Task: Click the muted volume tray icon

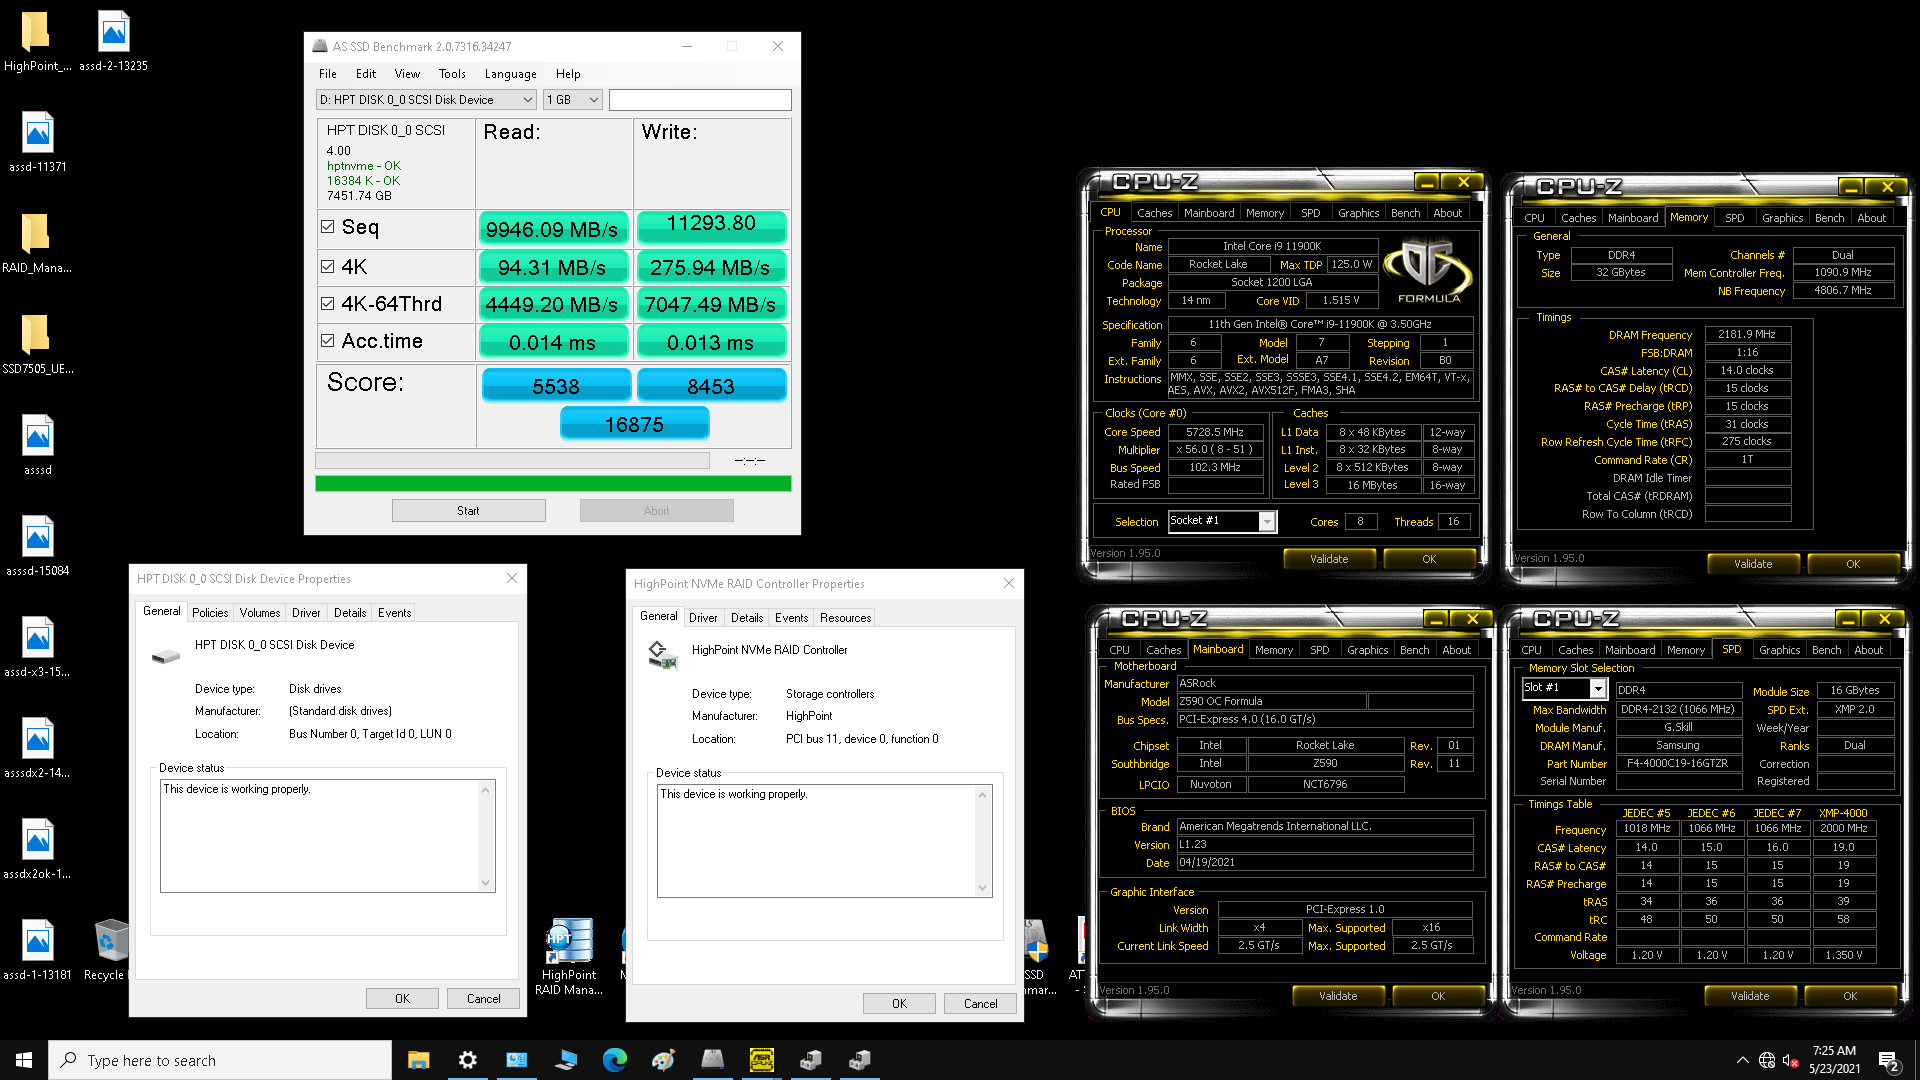Action: (x=1791, y=1060)
